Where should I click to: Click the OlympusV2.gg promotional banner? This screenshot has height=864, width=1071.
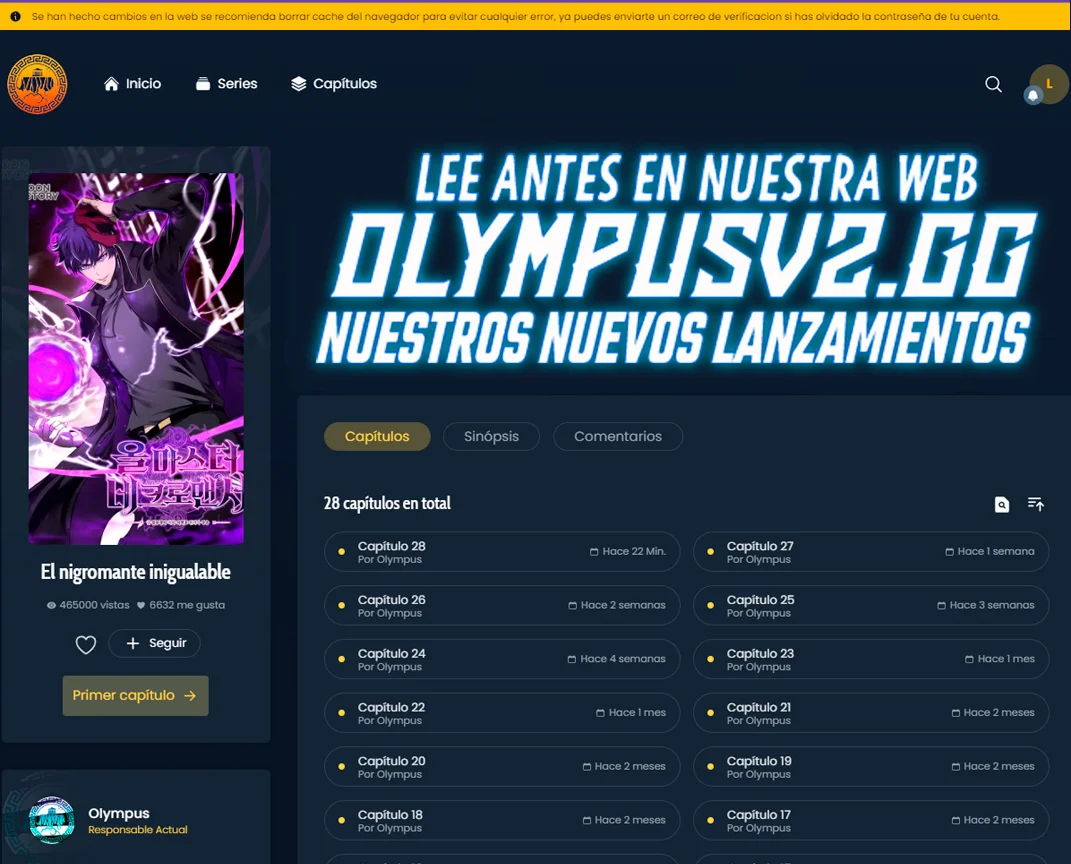tap(671, 257)
